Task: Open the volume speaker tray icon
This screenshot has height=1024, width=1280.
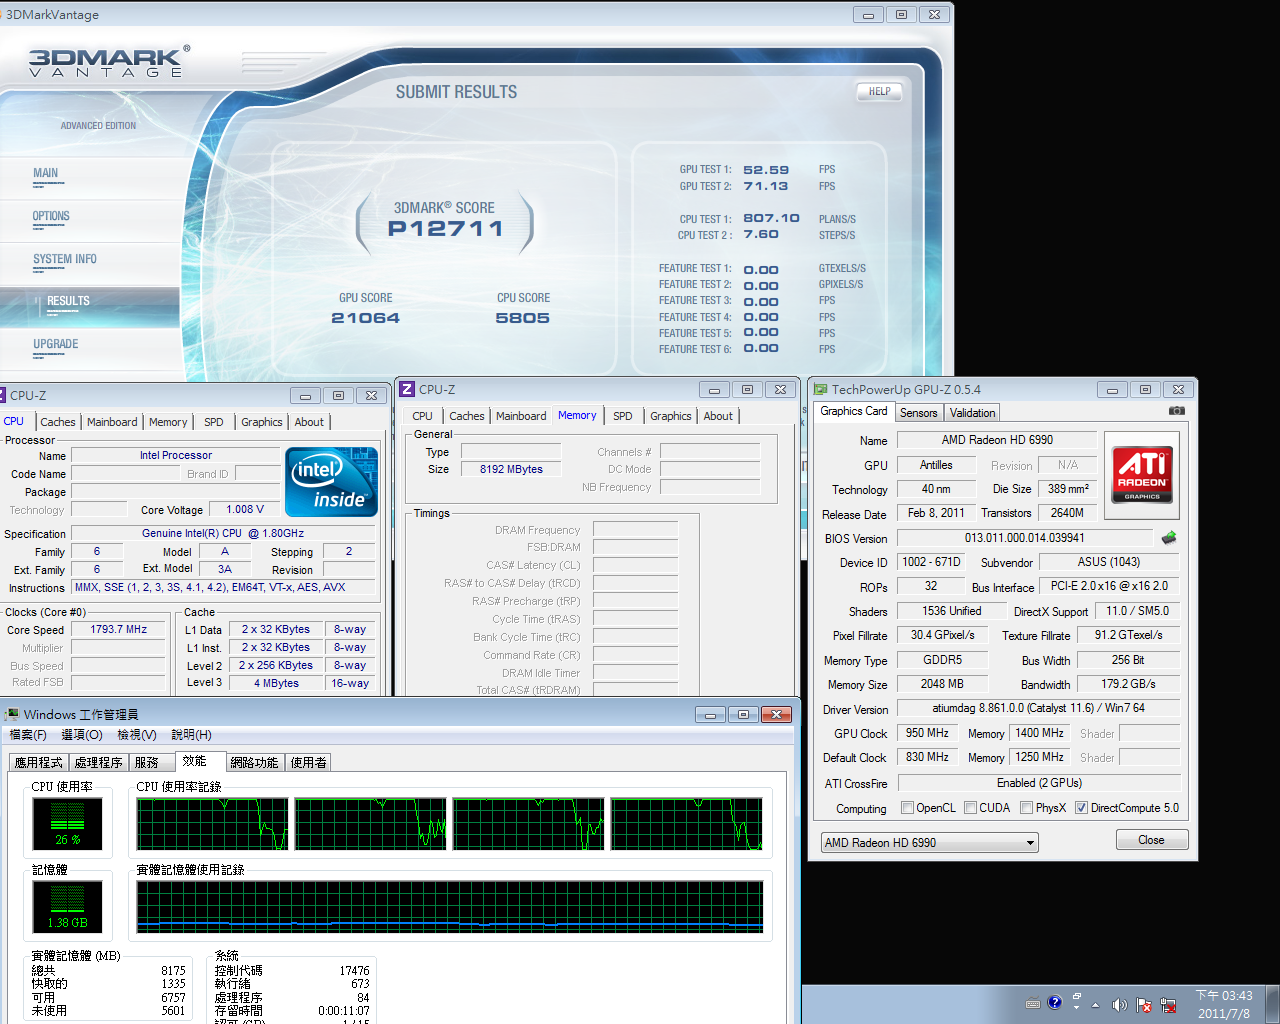Action: 1119,1005
